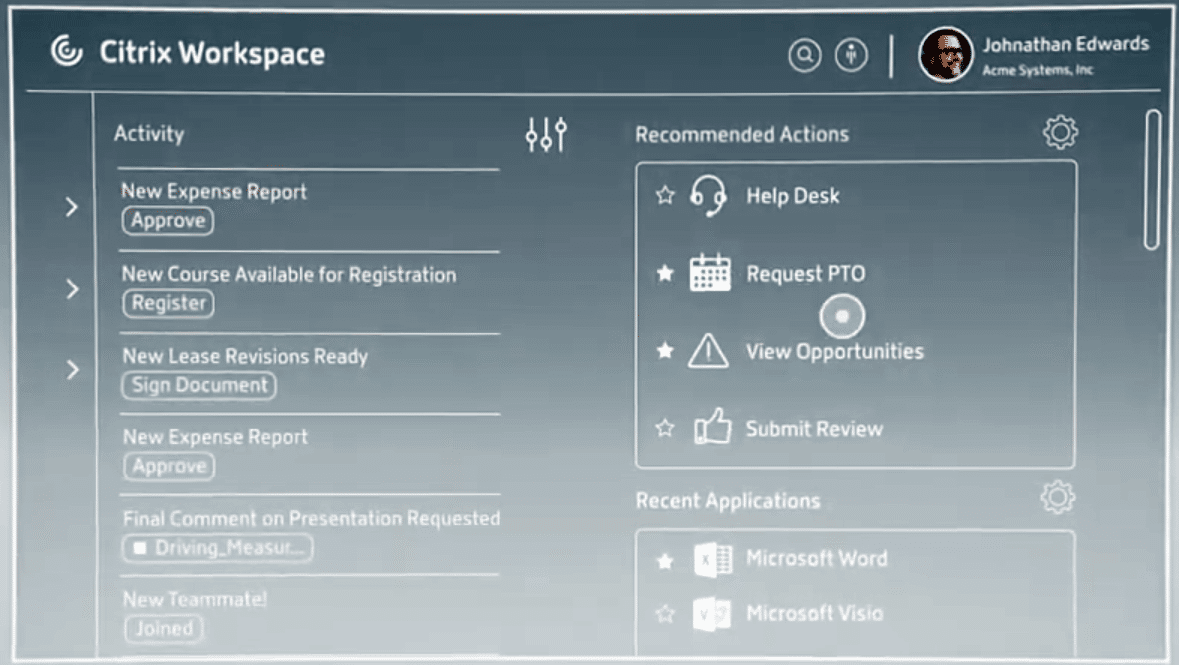Open Johnathan Edwards profile picture
1179x665 pixels.
[x=946, y=54]
